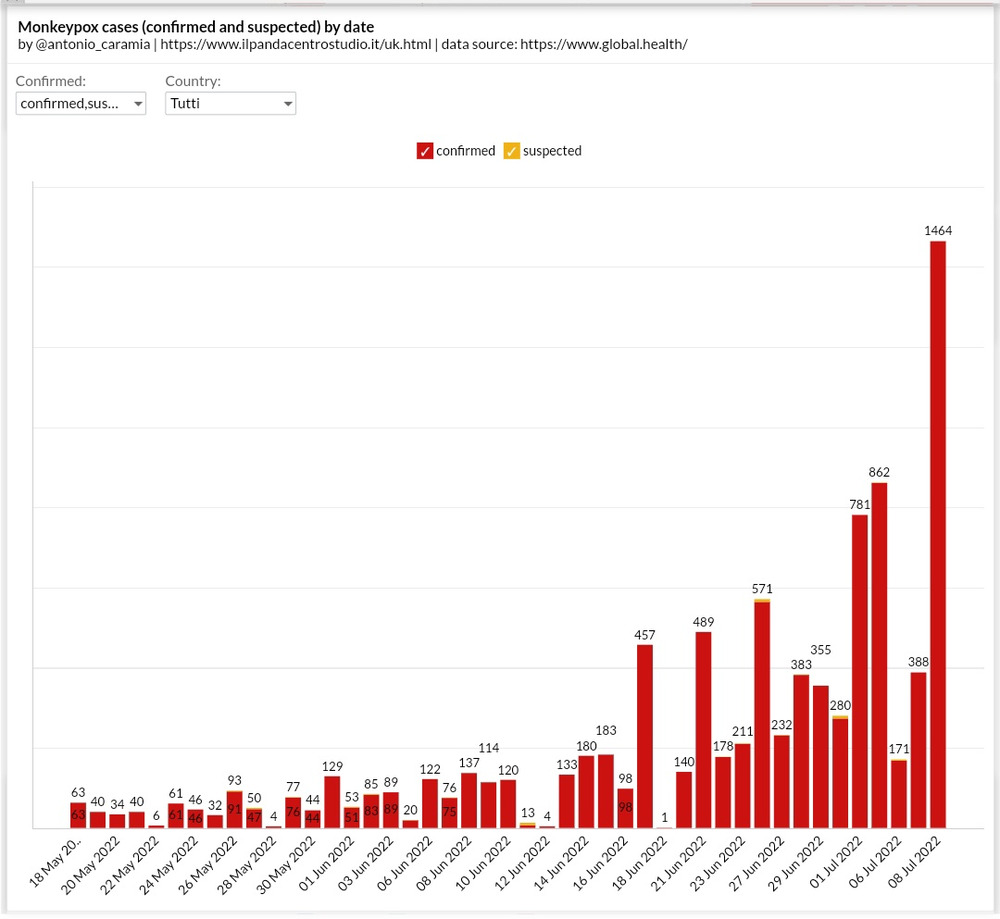Select the bar labeled 355

click(x=820, y=757)
